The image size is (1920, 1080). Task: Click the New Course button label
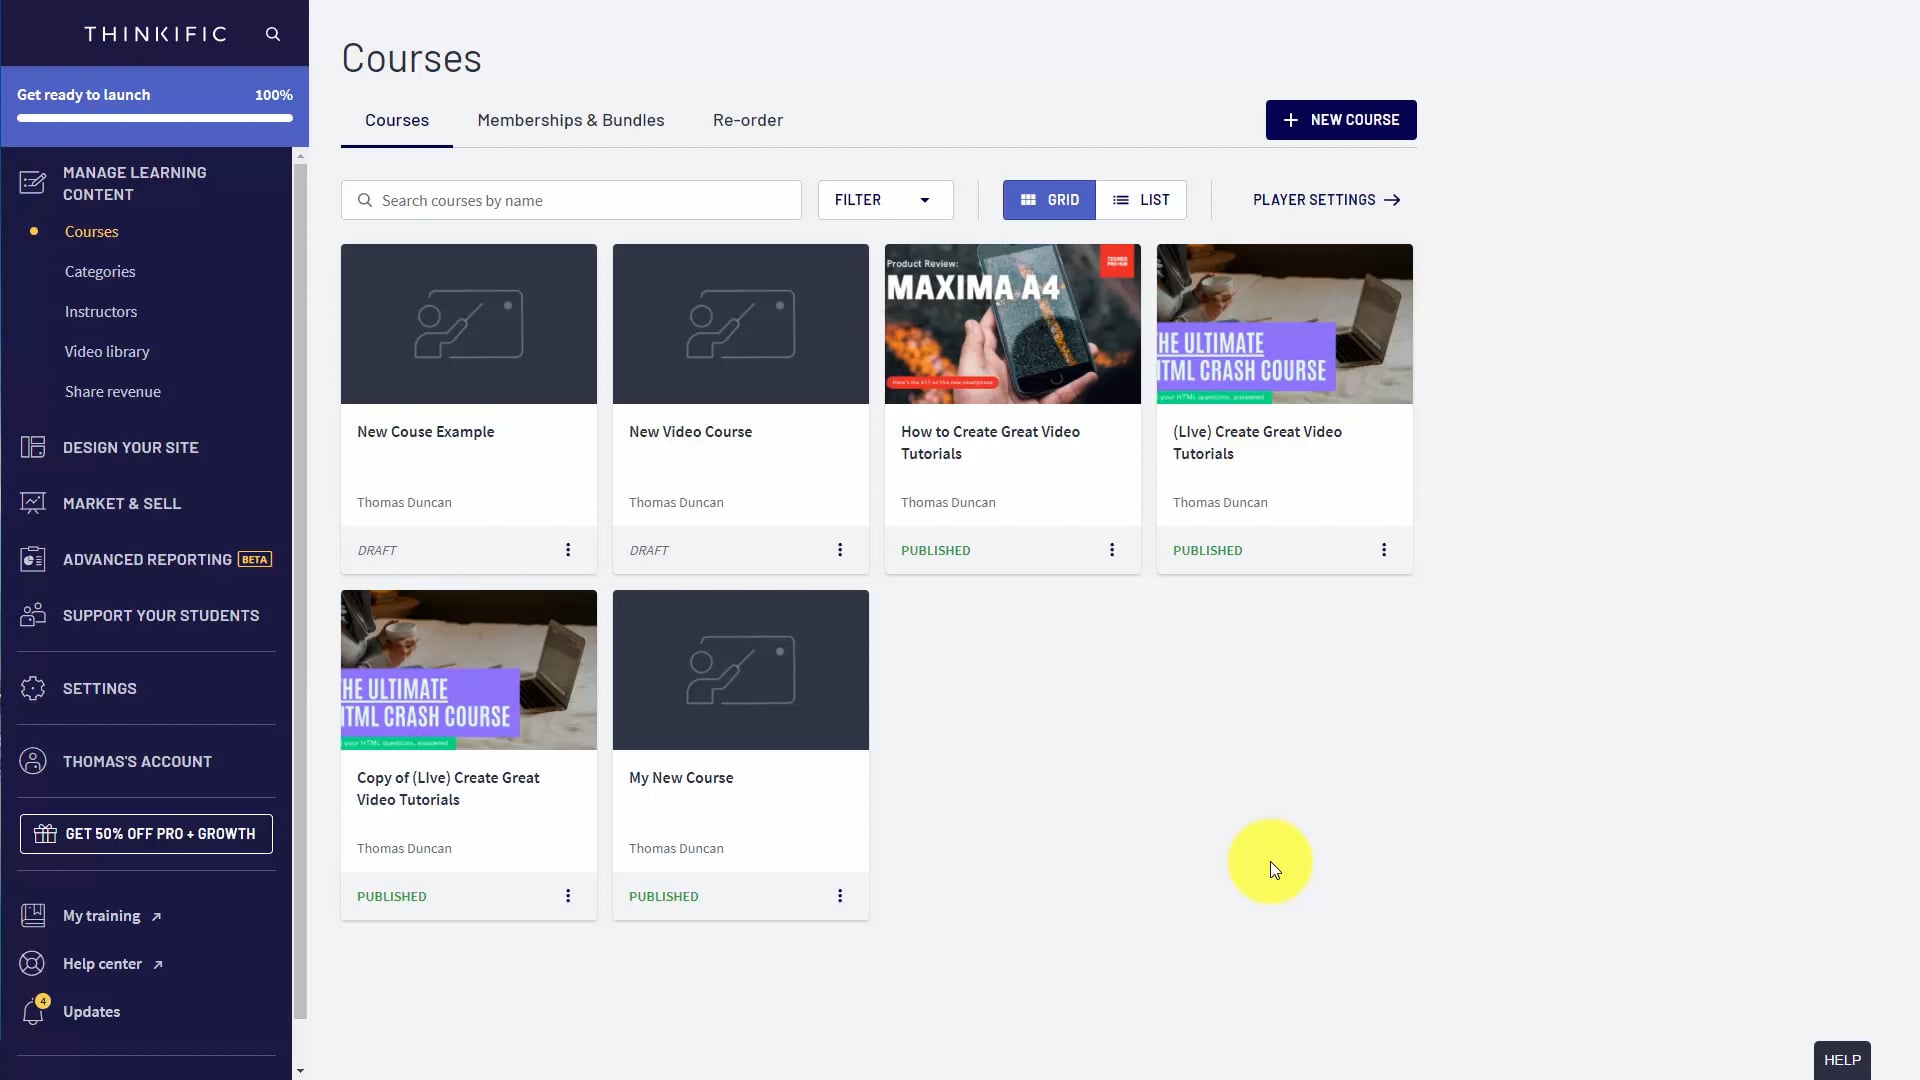1355,120
